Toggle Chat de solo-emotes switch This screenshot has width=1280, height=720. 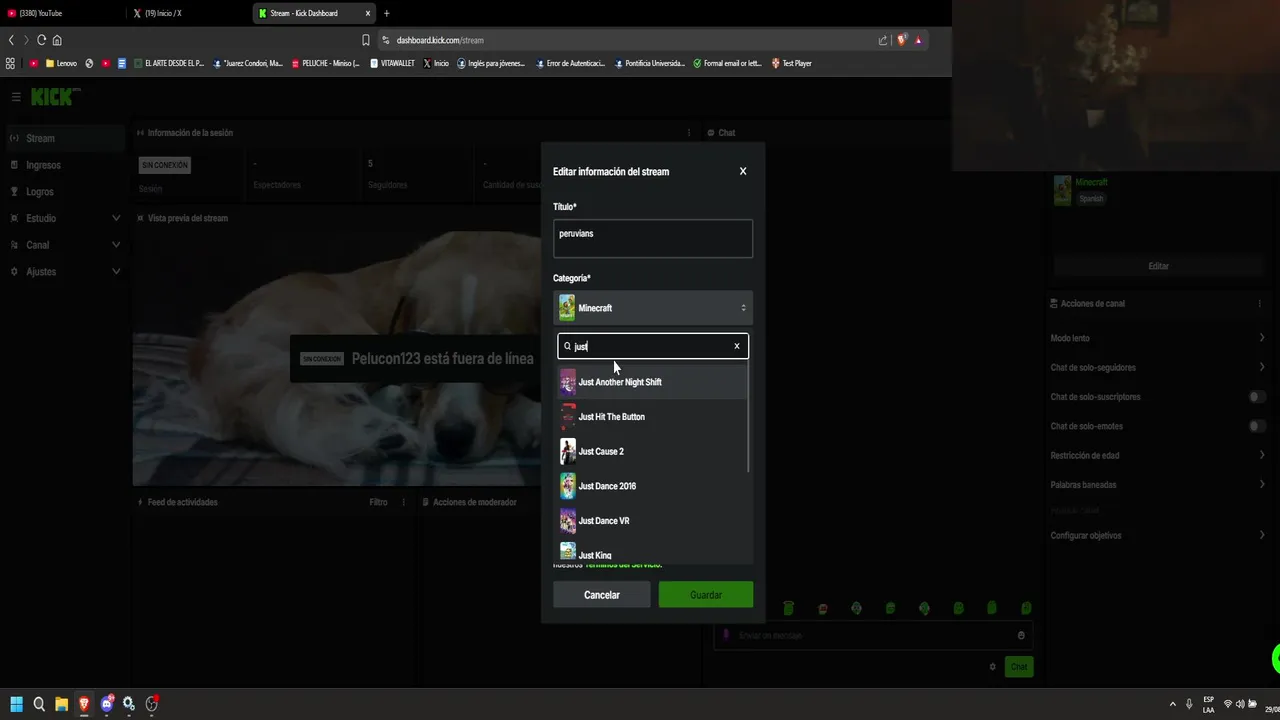pyautogui.click(x=1257, y=426)
